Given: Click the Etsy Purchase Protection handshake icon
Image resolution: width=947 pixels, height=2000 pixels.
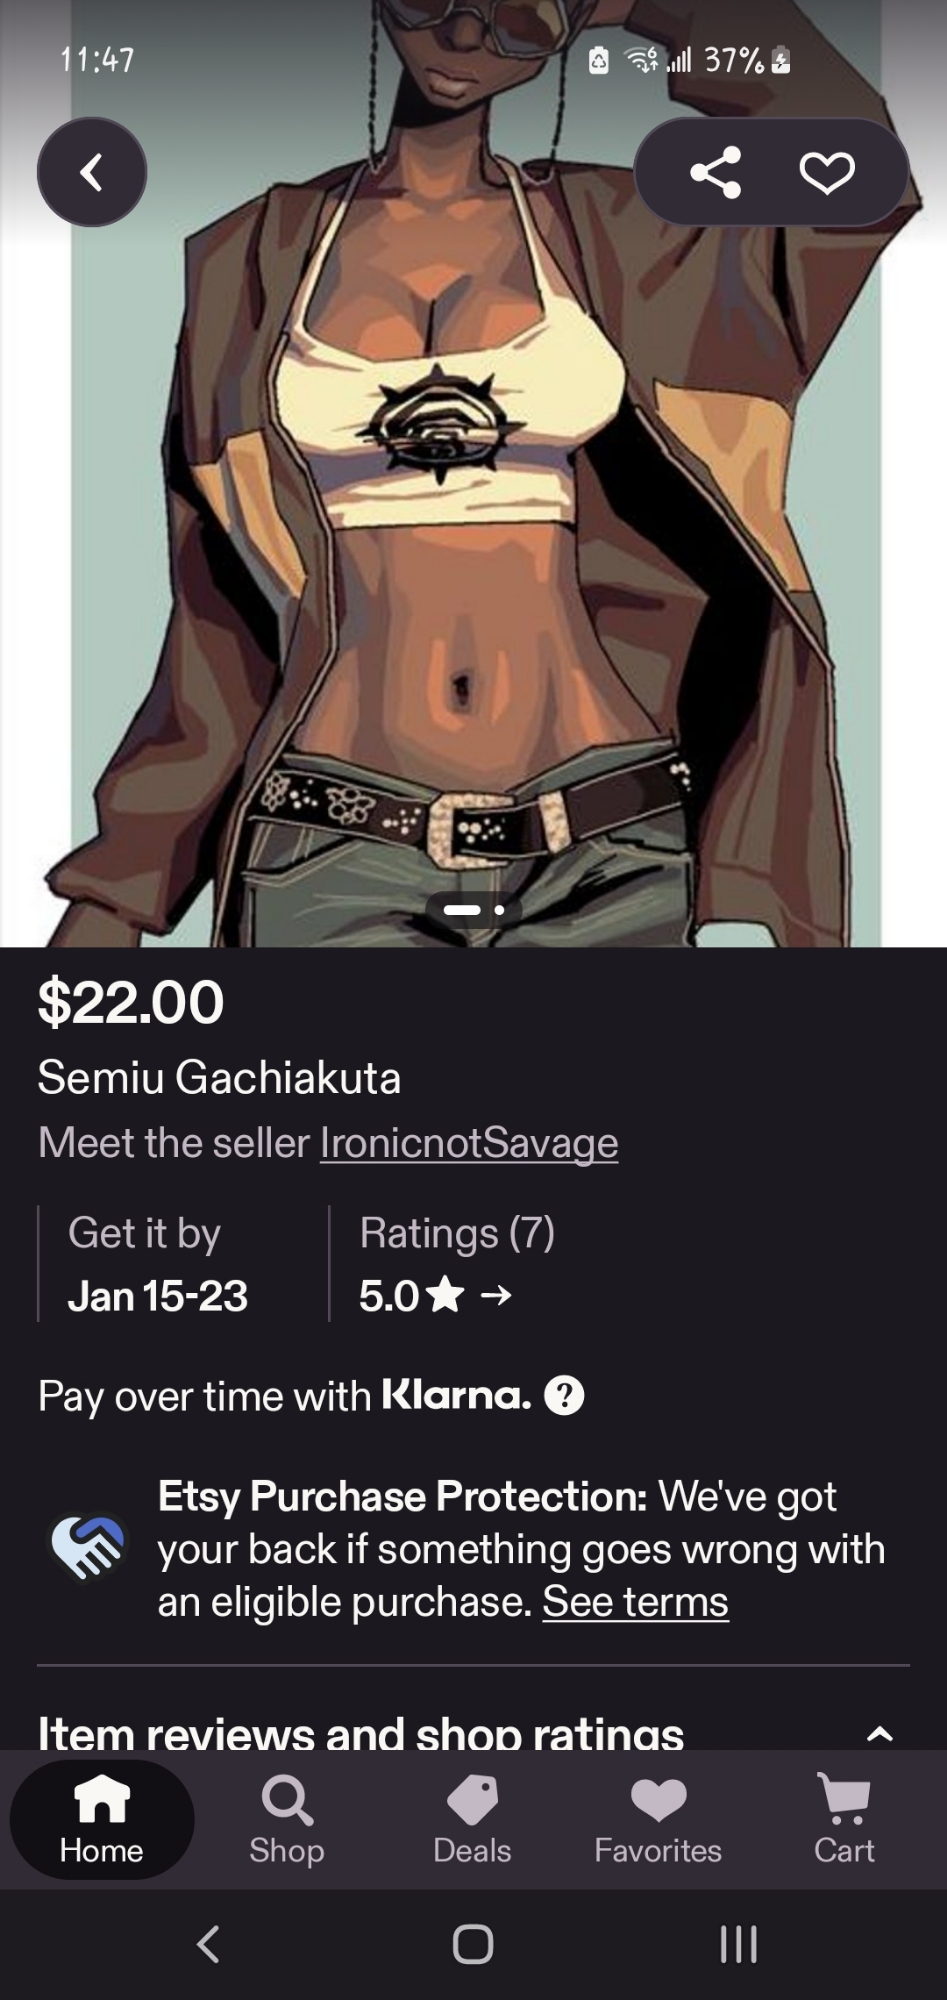Looking at the screenshot, I should (x=88, y=1548).
